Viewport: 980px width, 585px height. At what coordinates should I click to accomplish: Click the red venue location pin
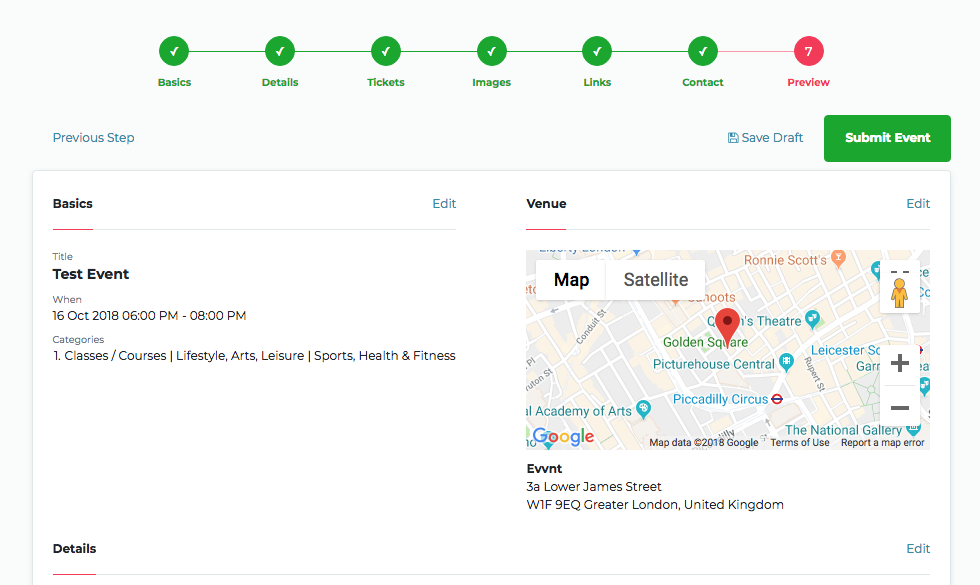click(727, 326)
